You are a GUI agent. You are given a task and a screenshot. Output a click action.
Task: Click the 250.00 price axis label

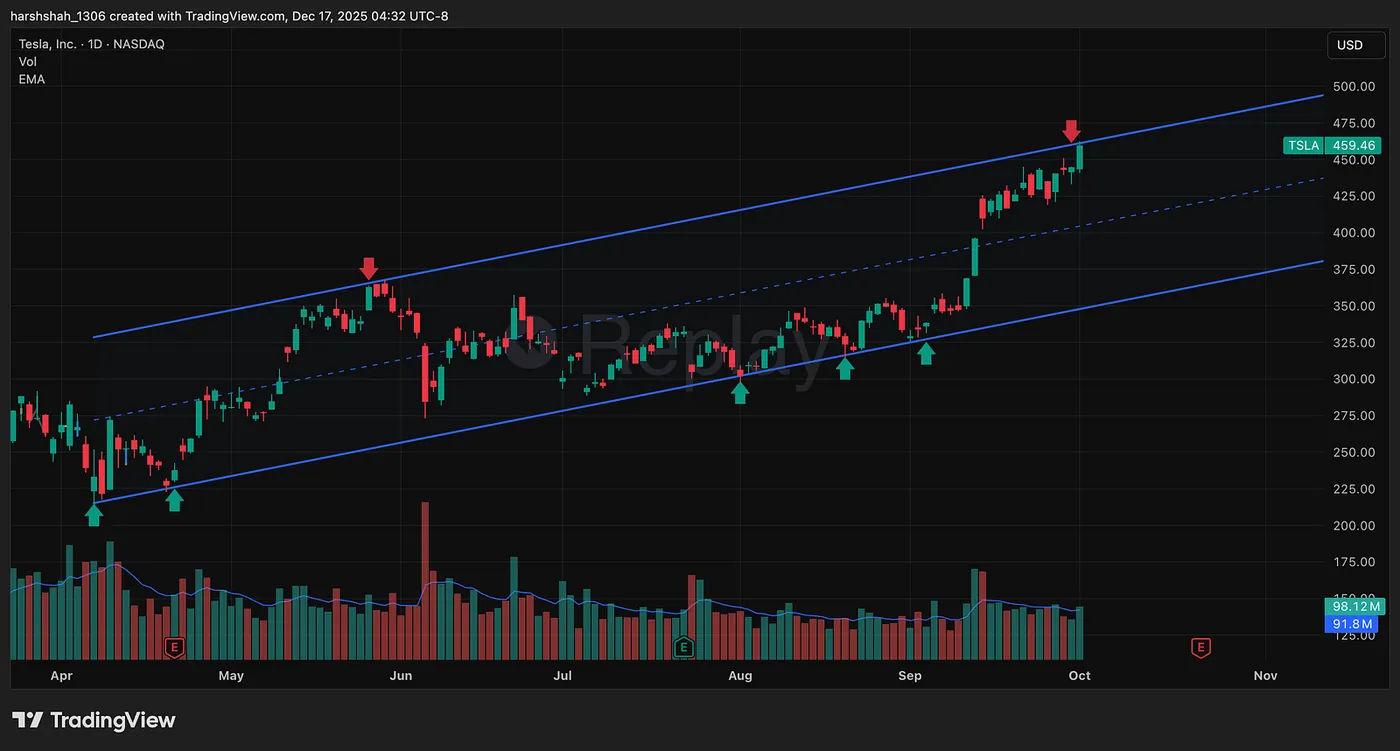(1354, 453)
